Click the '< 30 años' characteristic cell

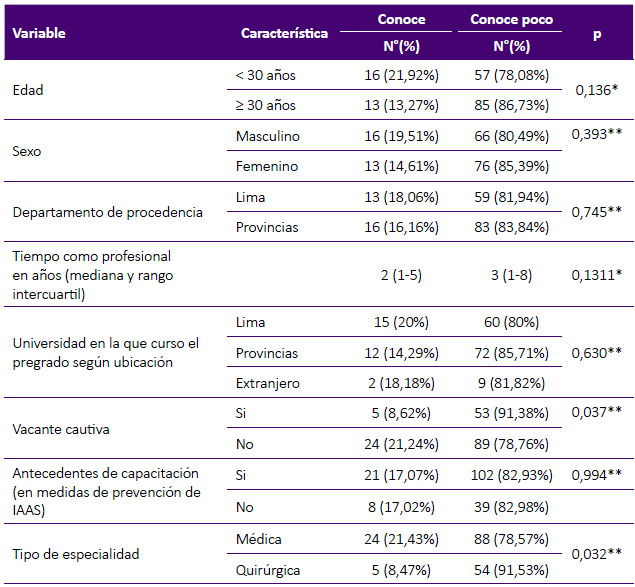click(265, 75)
